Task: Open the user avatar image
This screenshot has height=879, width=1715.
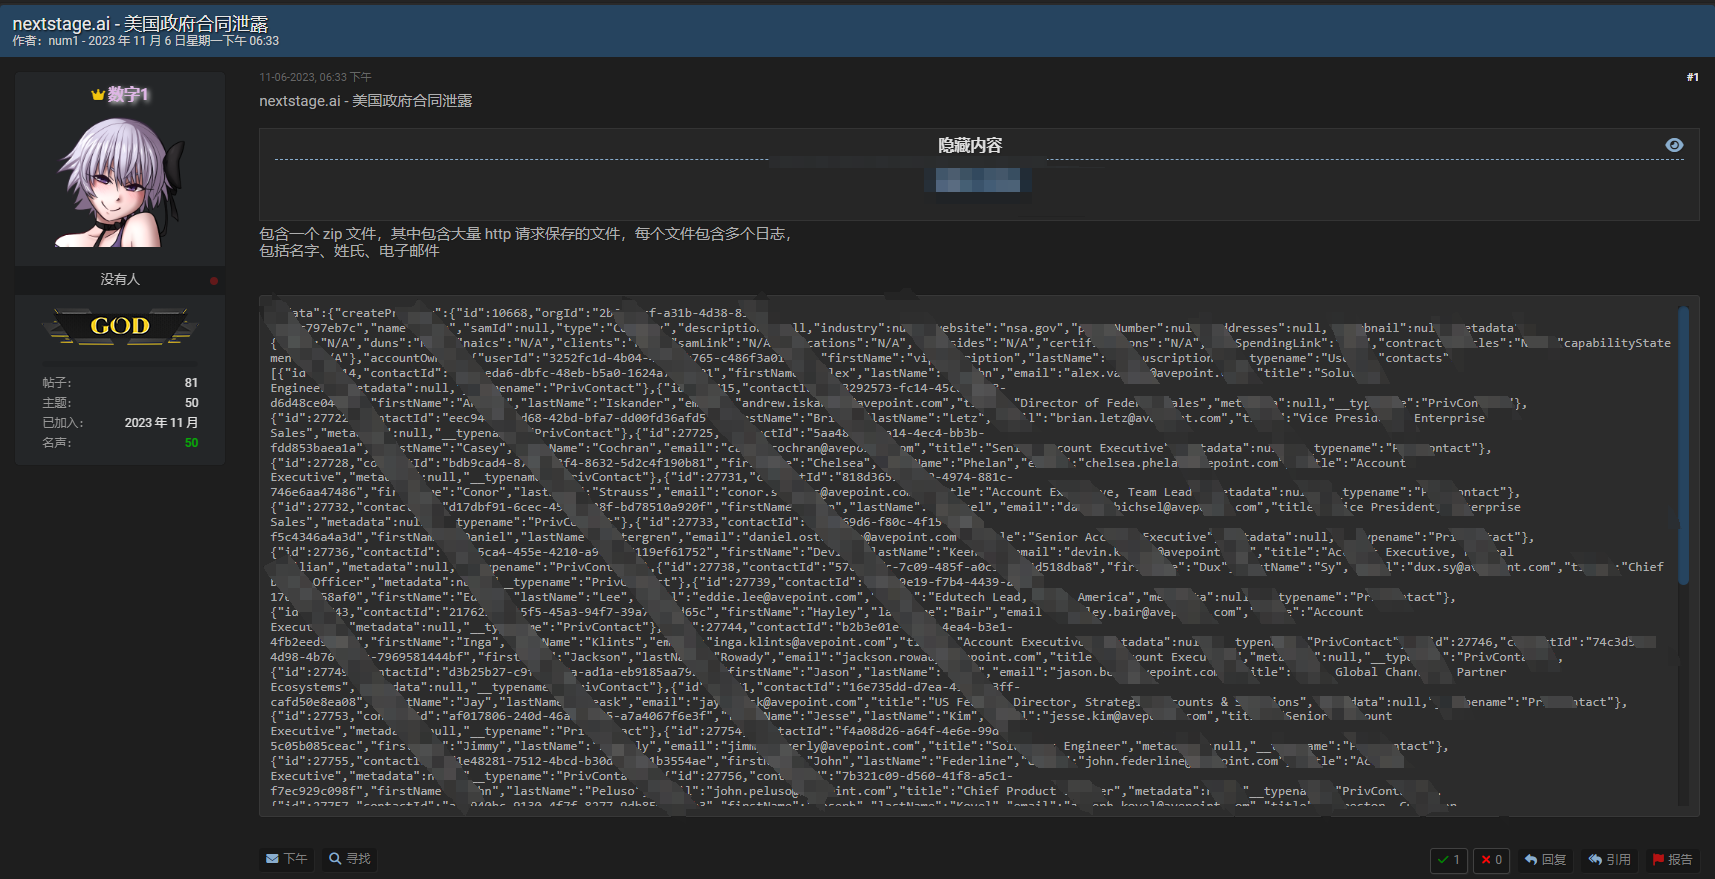Action: 120,183
